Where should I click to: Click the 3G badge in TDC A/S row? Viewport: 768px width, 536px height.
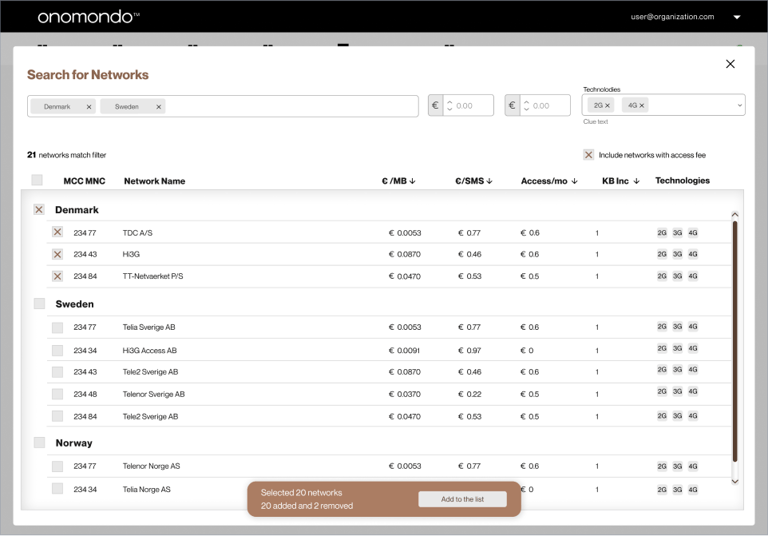coord(677,232)
